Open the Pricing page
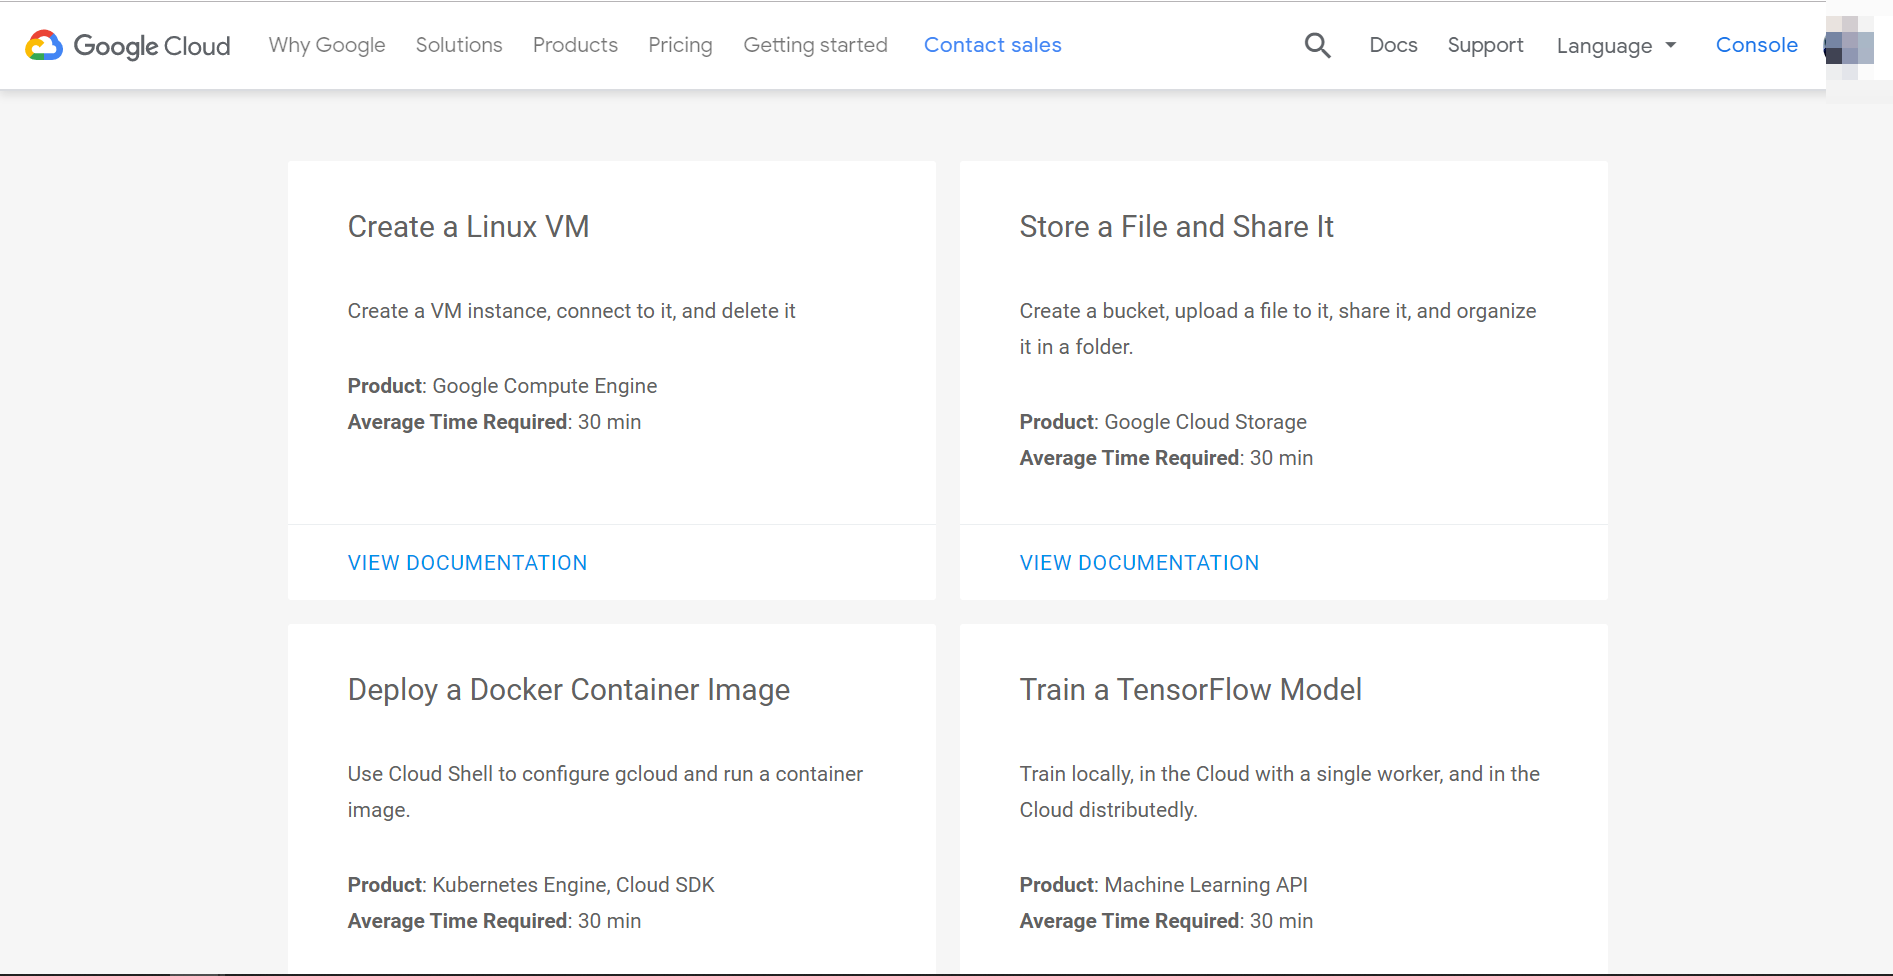The image size is (1893, 976). tap(680, 45)
